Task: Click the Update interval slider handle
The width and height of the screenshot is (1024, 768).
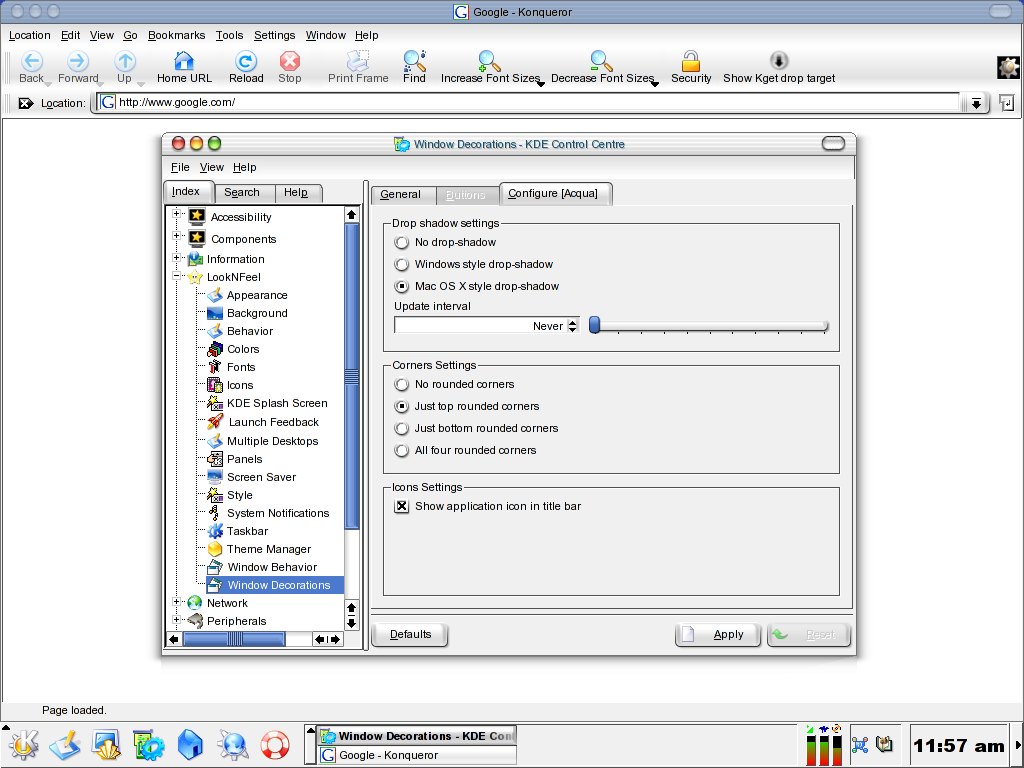Action: (594, 325)
